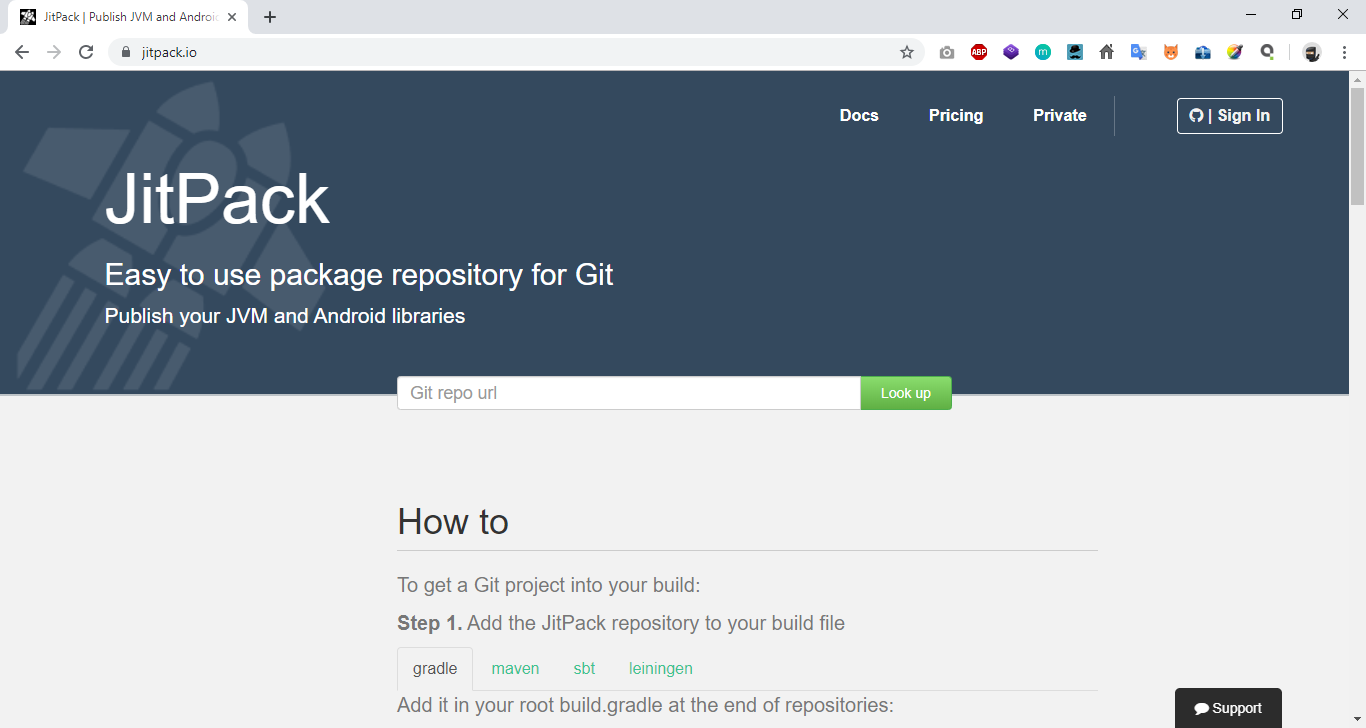Reload the page using the refresh icon
Screen dimensions: 1366x728
click(x=85, y=51)
